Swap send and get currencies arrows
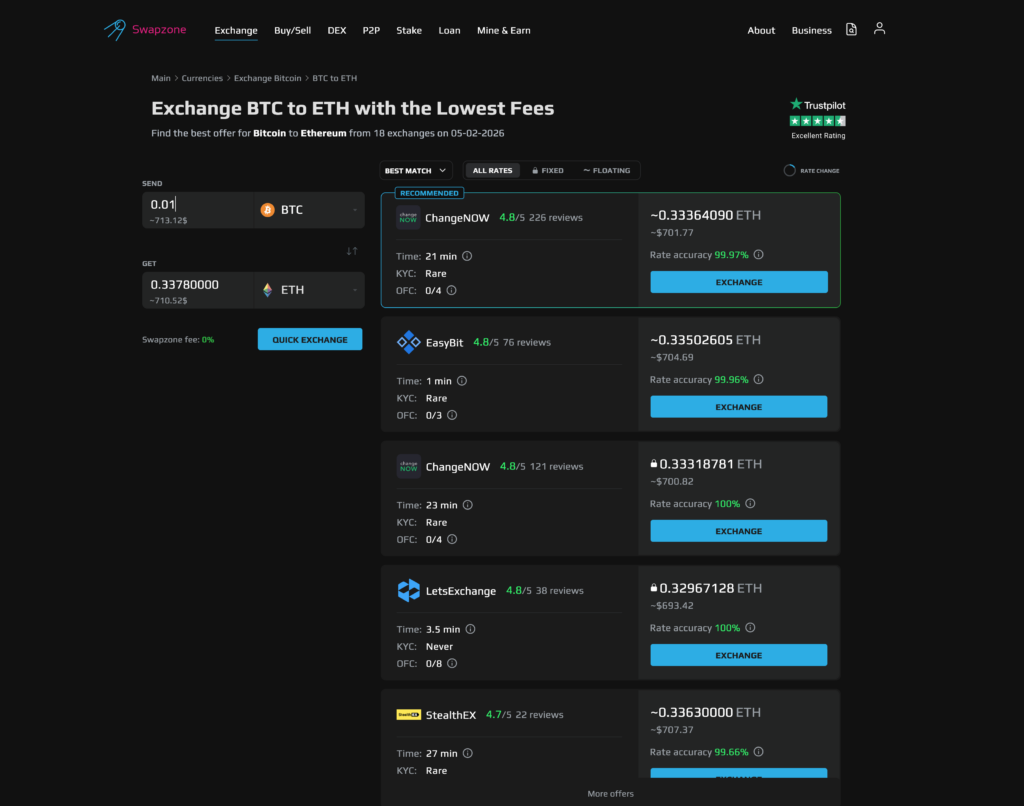 click(x=352, y=250)
